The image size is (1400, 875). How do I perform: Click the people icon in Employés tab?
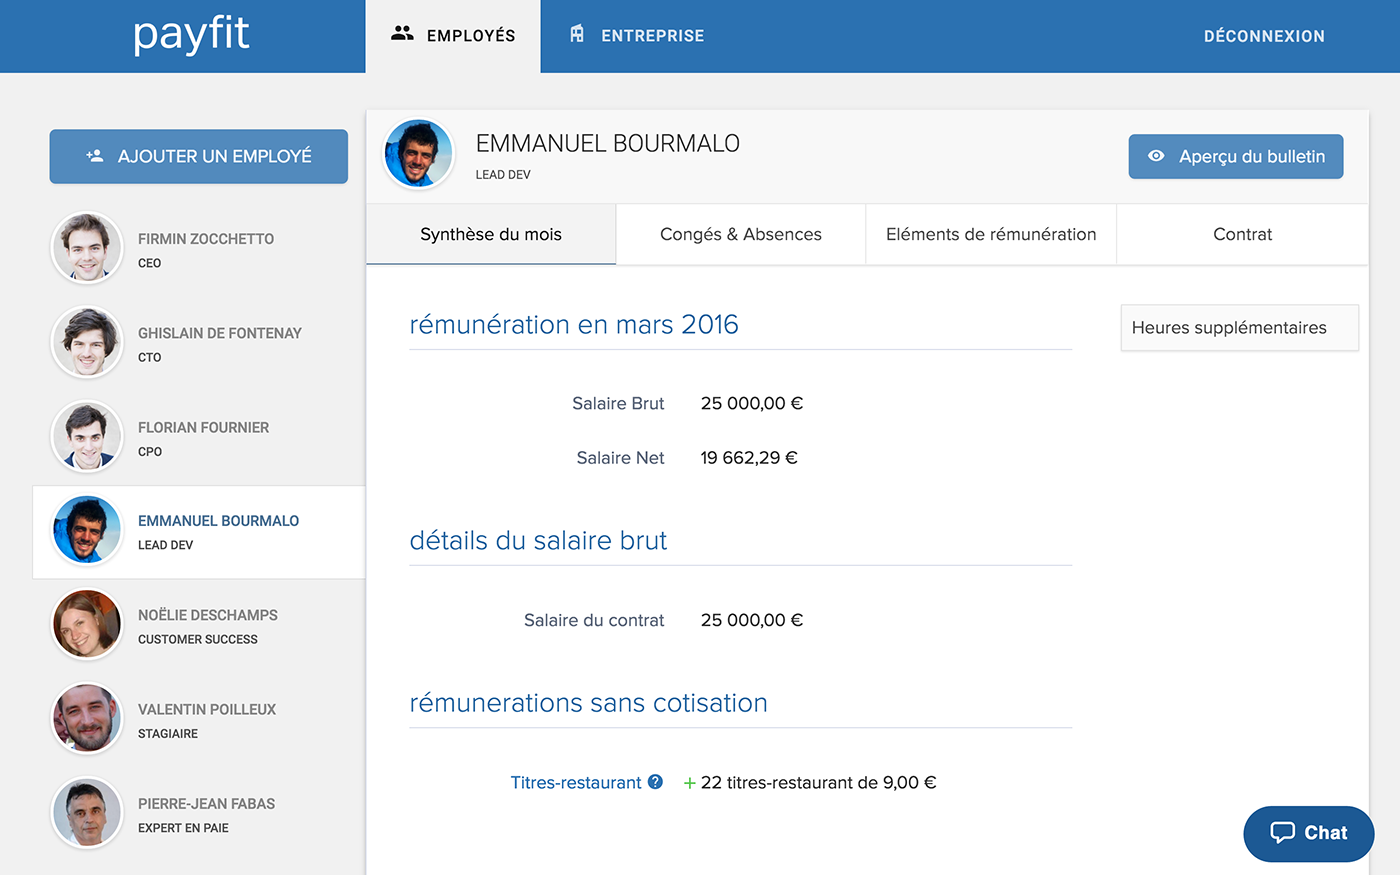click(402, 34)
